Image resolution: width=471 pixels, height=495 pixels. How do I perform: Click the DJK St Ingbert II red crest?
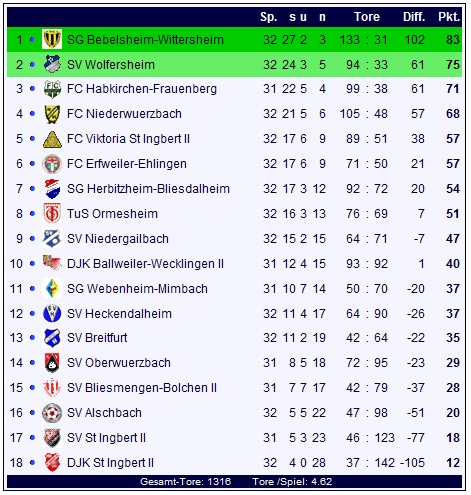pos(52,463)
